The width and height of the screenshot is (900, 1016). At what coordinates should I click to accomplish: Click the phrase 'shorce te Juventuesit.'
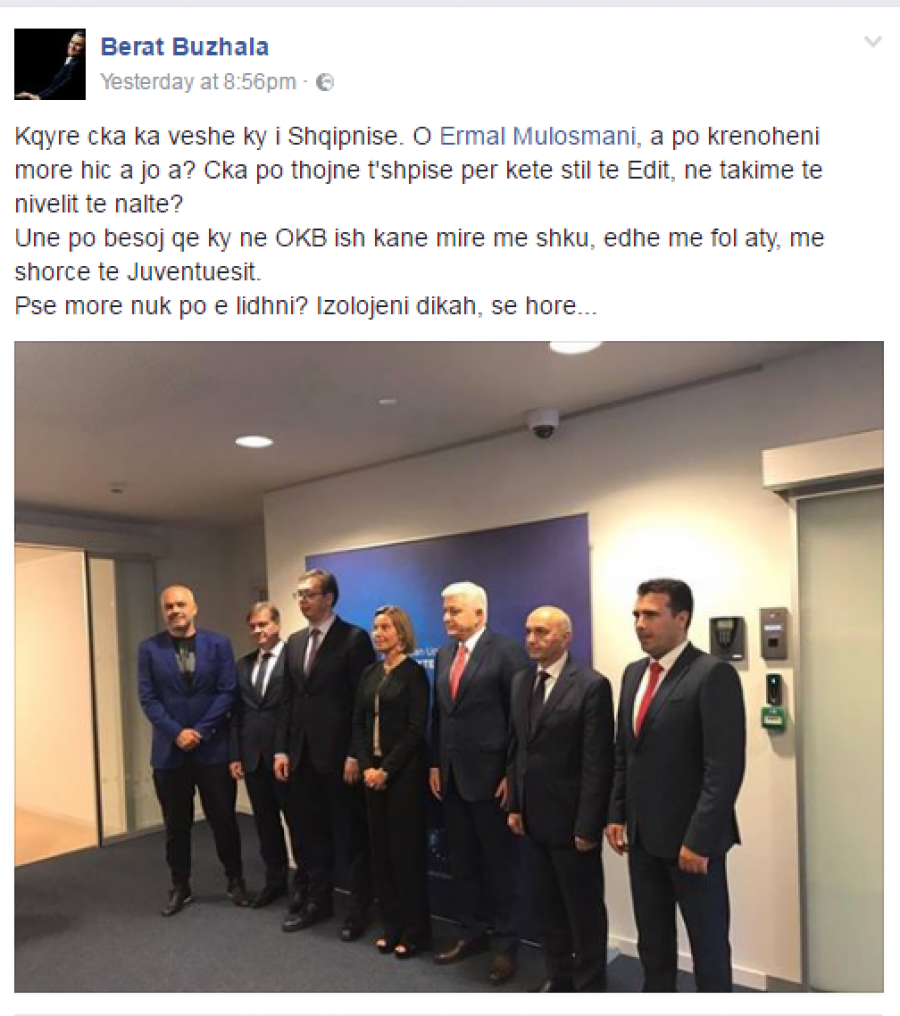[x=137, y=271]
